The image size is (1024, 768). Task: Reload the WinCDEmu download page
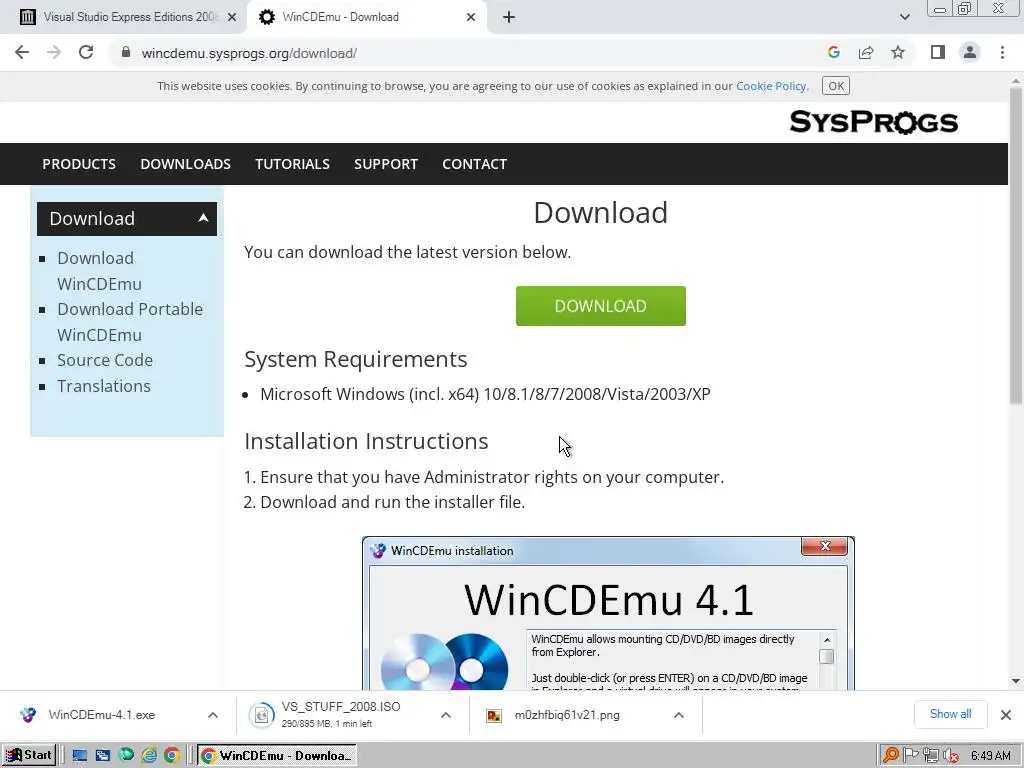point(86,53)
